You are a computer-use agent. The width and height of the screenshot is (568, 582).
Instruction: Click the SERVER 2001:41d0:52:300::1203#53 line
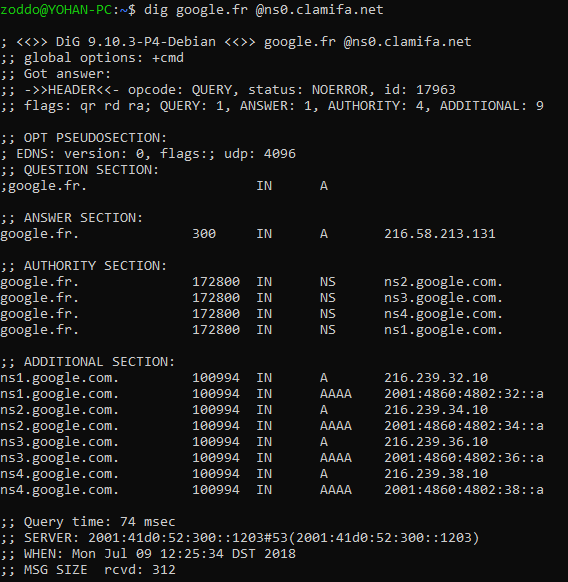240,538
